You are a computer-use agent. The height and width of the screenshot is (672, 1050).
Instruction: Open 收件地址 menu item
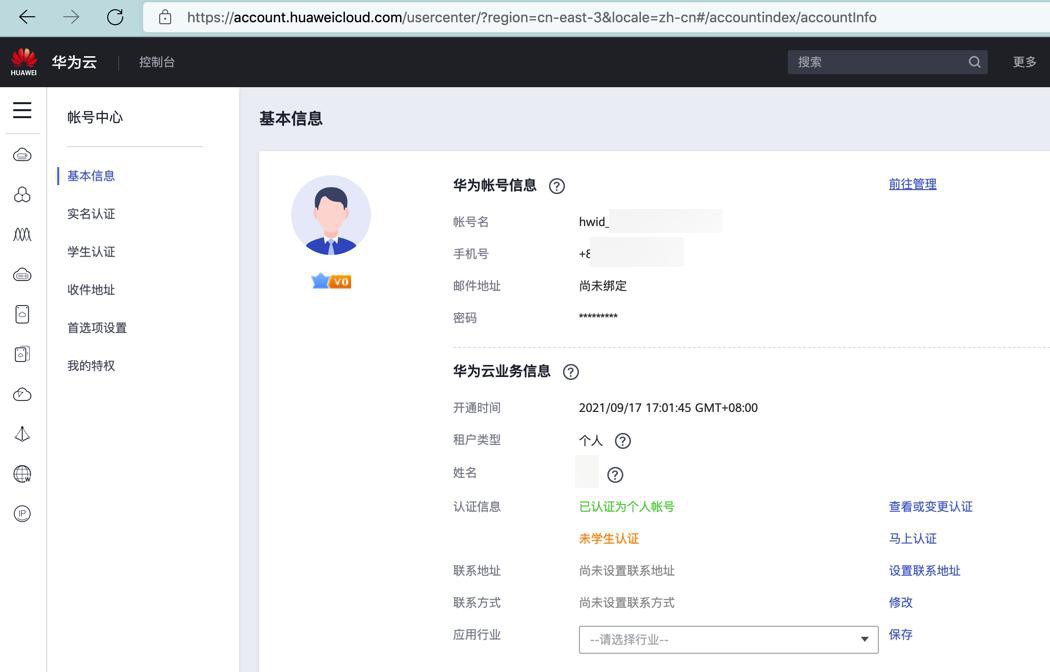(91, 290)
